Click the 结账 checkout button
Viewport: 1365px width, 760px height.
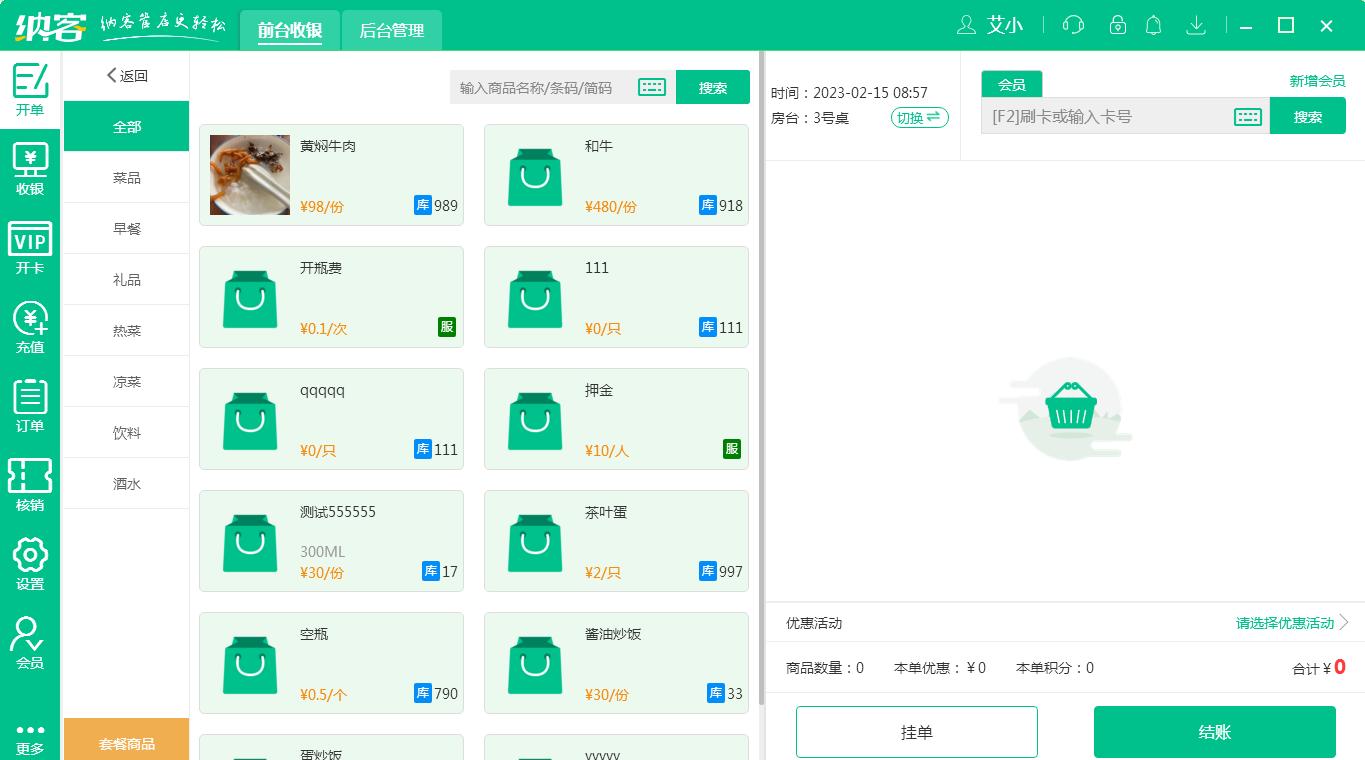1216,731
